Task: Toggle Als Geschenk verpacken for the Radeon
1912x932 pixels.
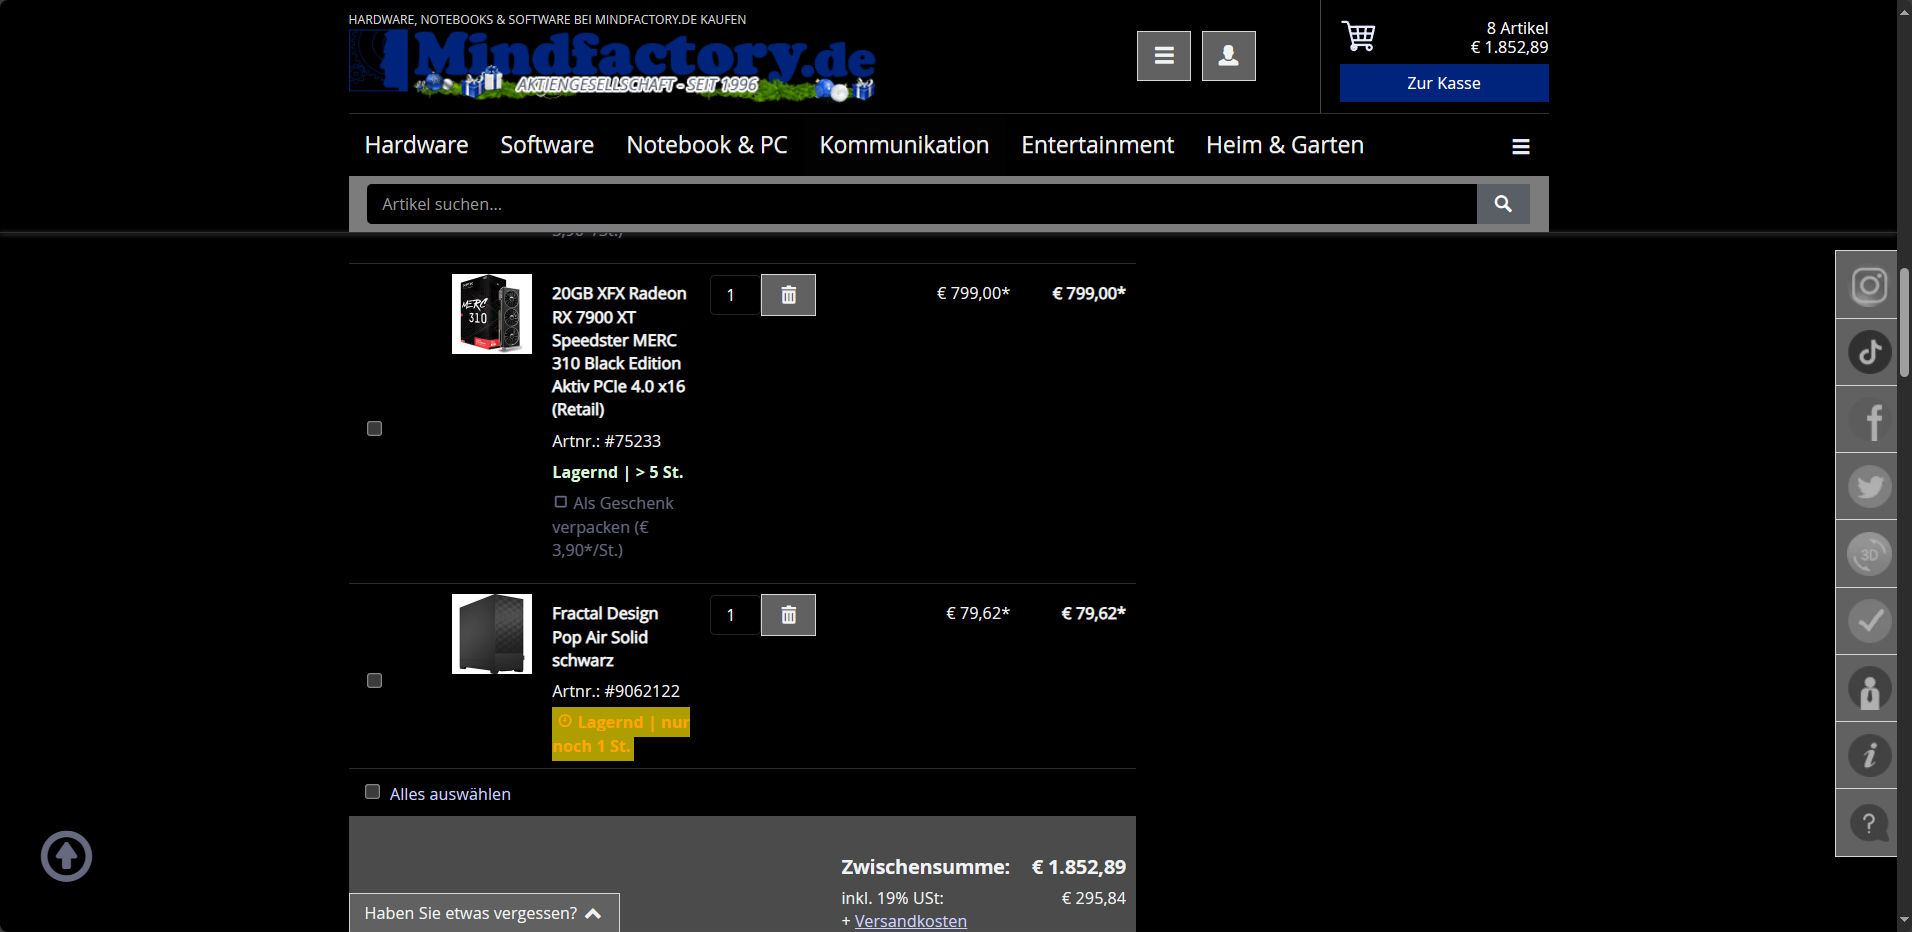Action: [561, 502]
